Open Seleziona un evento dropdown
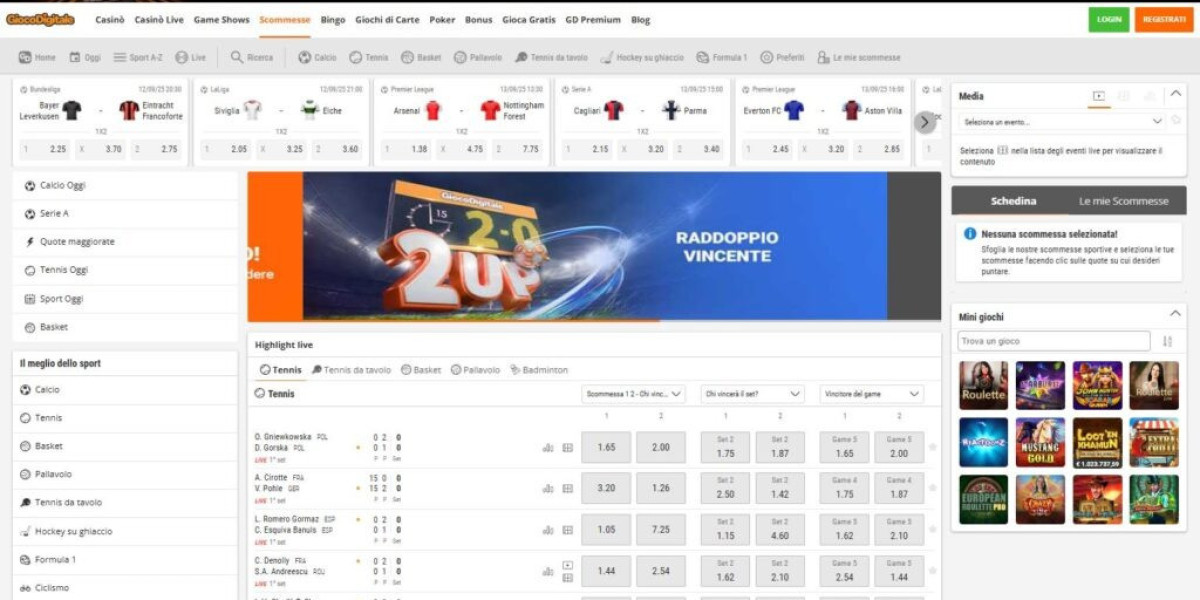Screen dimensions: 1200x600 [x=1062, y=121]
